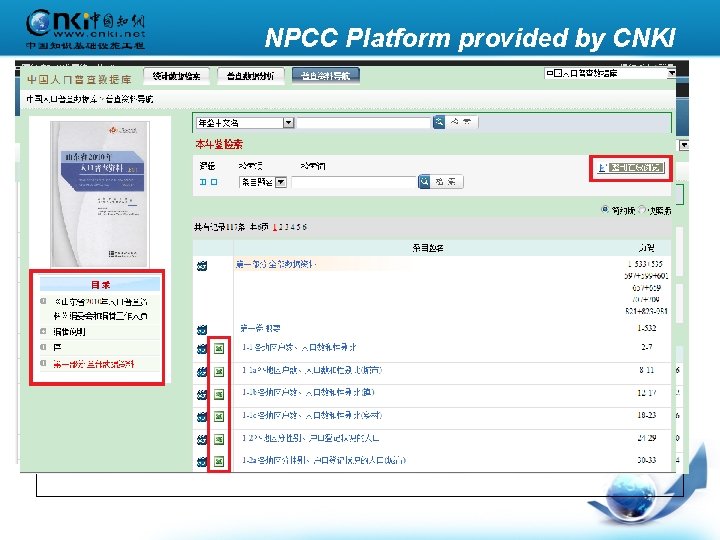Open the Excel icon for row 1-1c, pages 18-23
720x540 pixels.
pyautogui.click(x=219, y=416)
